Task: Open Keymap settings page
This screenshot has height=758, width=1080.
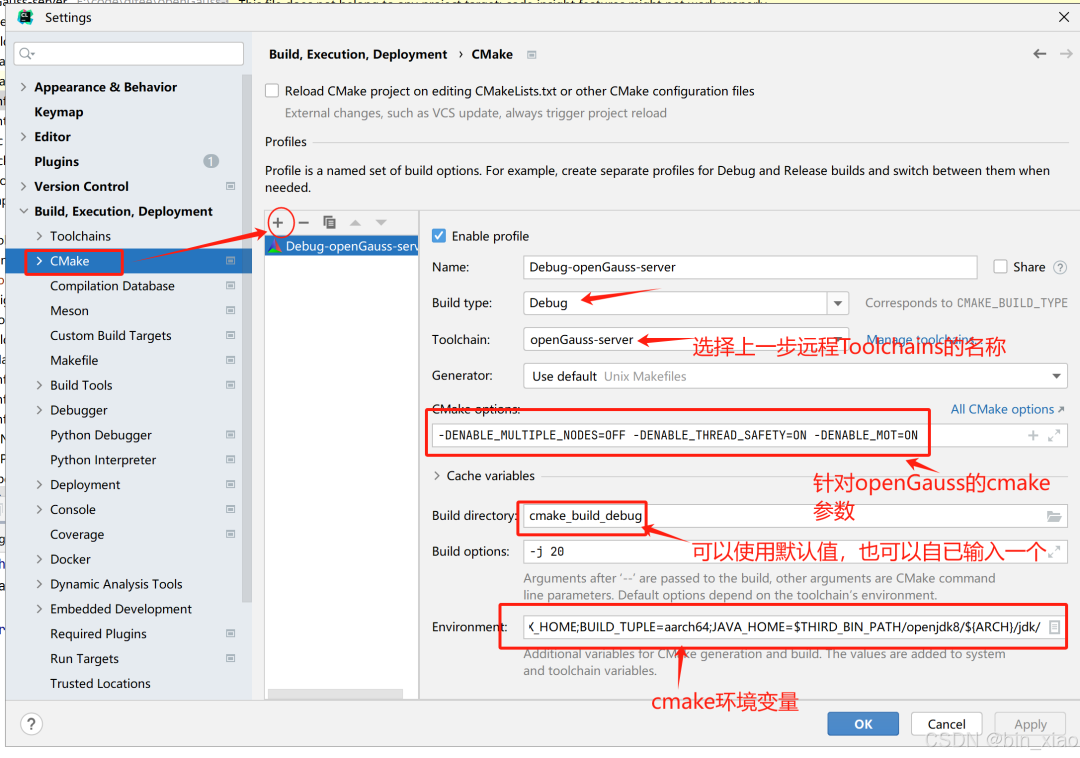Action: (59, 112)
